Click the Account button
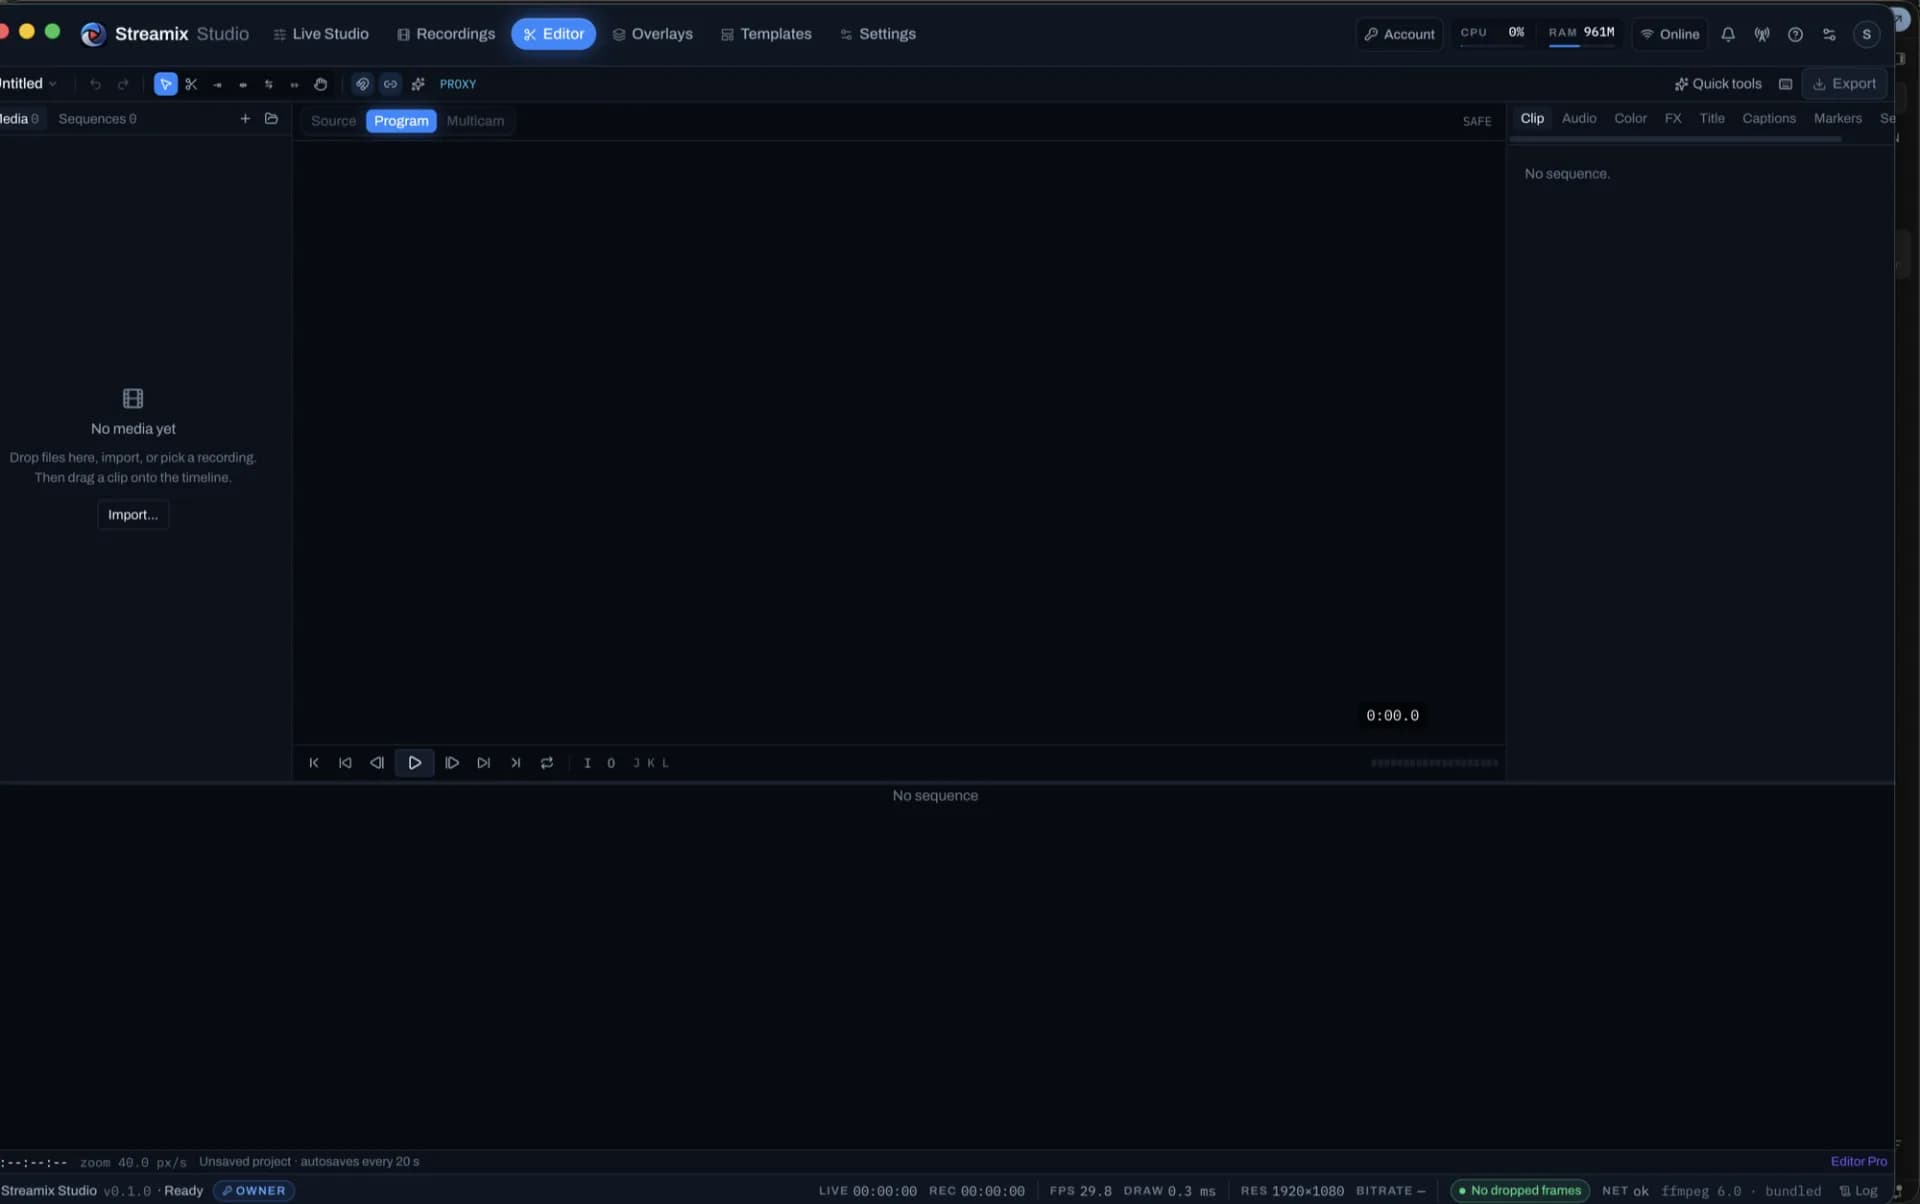Screen dimensions: 1920x1204 pos(1399,34)
